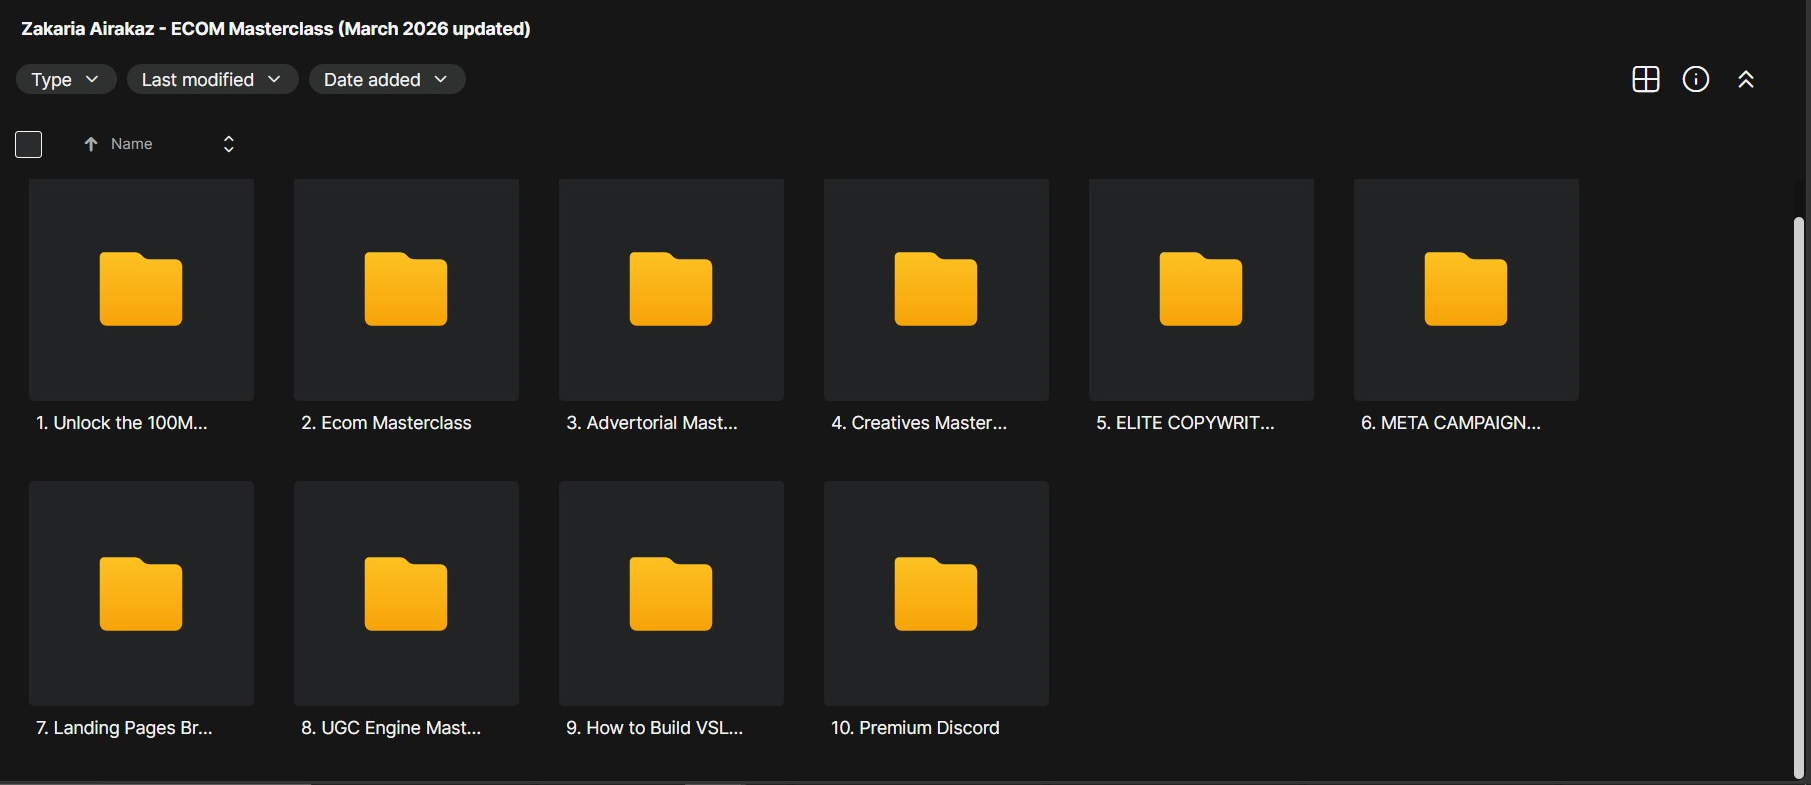Viewport: 1811px width, 785px height.
Task: Click the '3. Advertorial Mast...' folder name
Action: click(652, 423)
